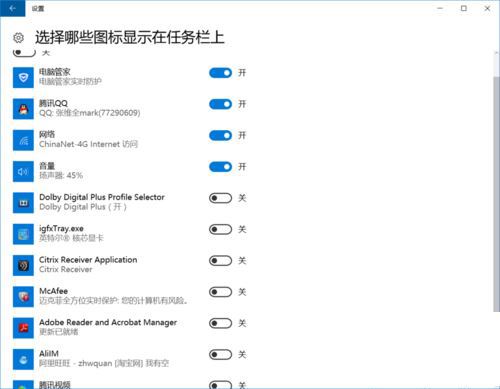Click the igfxTray.exe icon

click(x=23, y=234)
